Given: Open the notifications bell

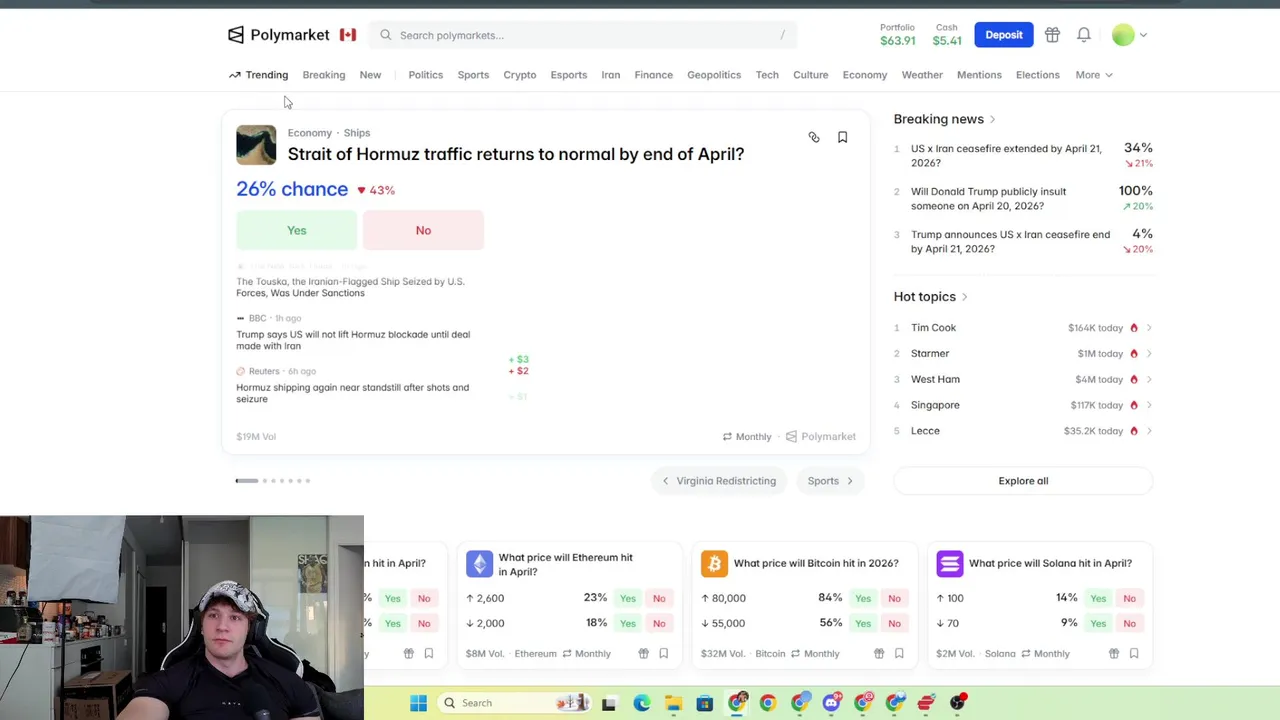Looking at the screenshot, I should pyautogui.click(x=1084, y=35).
